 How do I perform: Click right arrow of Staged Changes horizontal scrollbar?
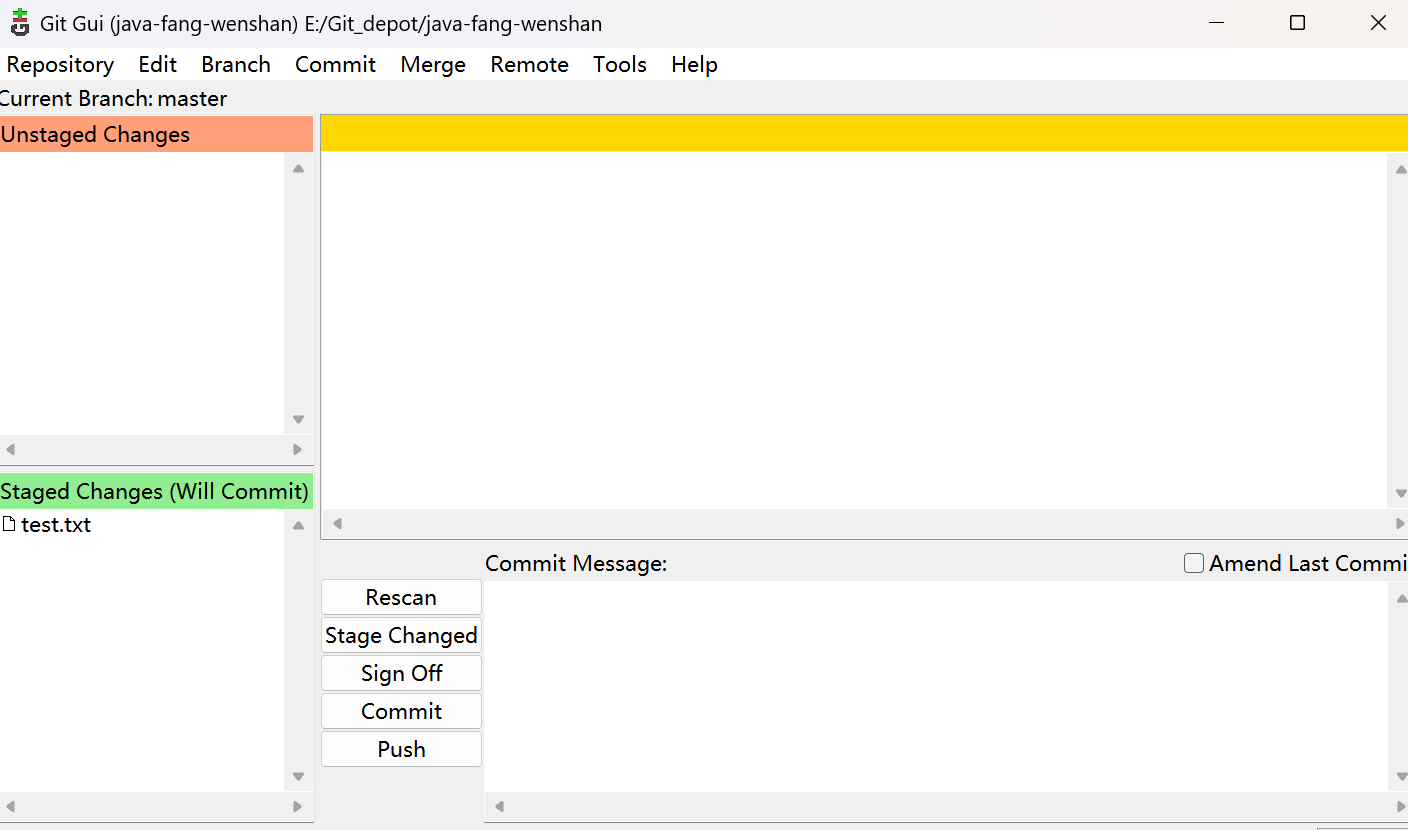pos(297,806)
